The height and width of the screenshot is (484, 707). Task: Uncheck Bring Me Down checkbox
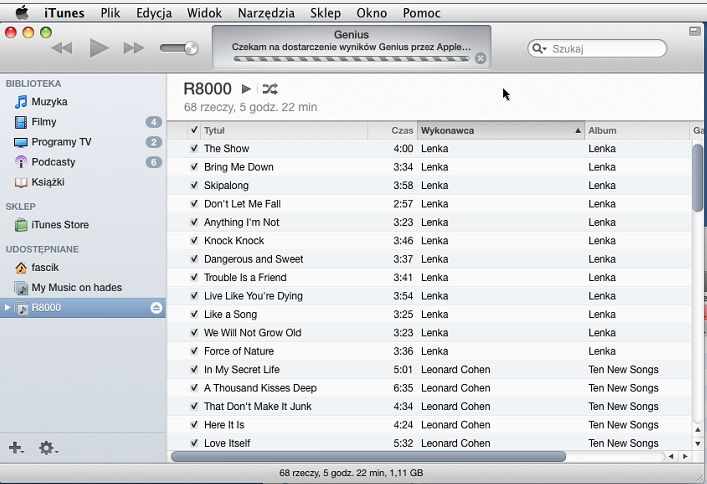pos(194,167)
